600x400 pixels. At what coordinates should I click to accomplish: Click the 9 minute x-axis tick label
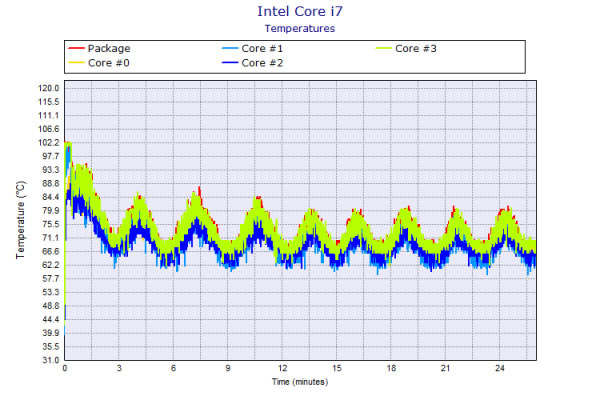pyautogui.click(x=228, y=368)
